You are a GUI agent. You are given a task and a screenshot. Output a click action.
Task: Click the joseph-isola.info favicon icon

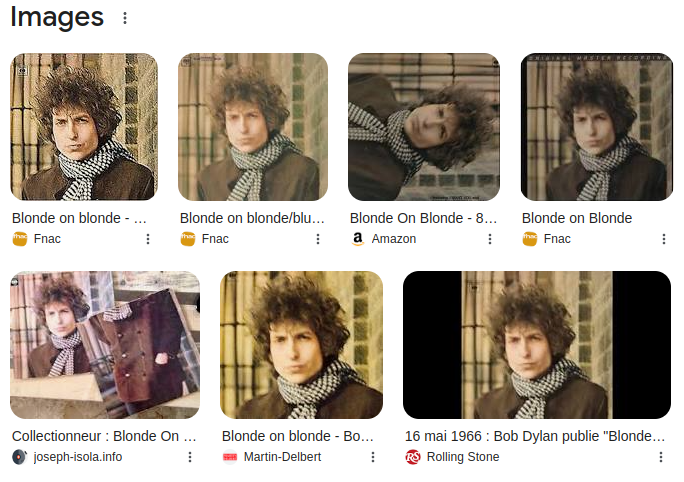[19, 457]
